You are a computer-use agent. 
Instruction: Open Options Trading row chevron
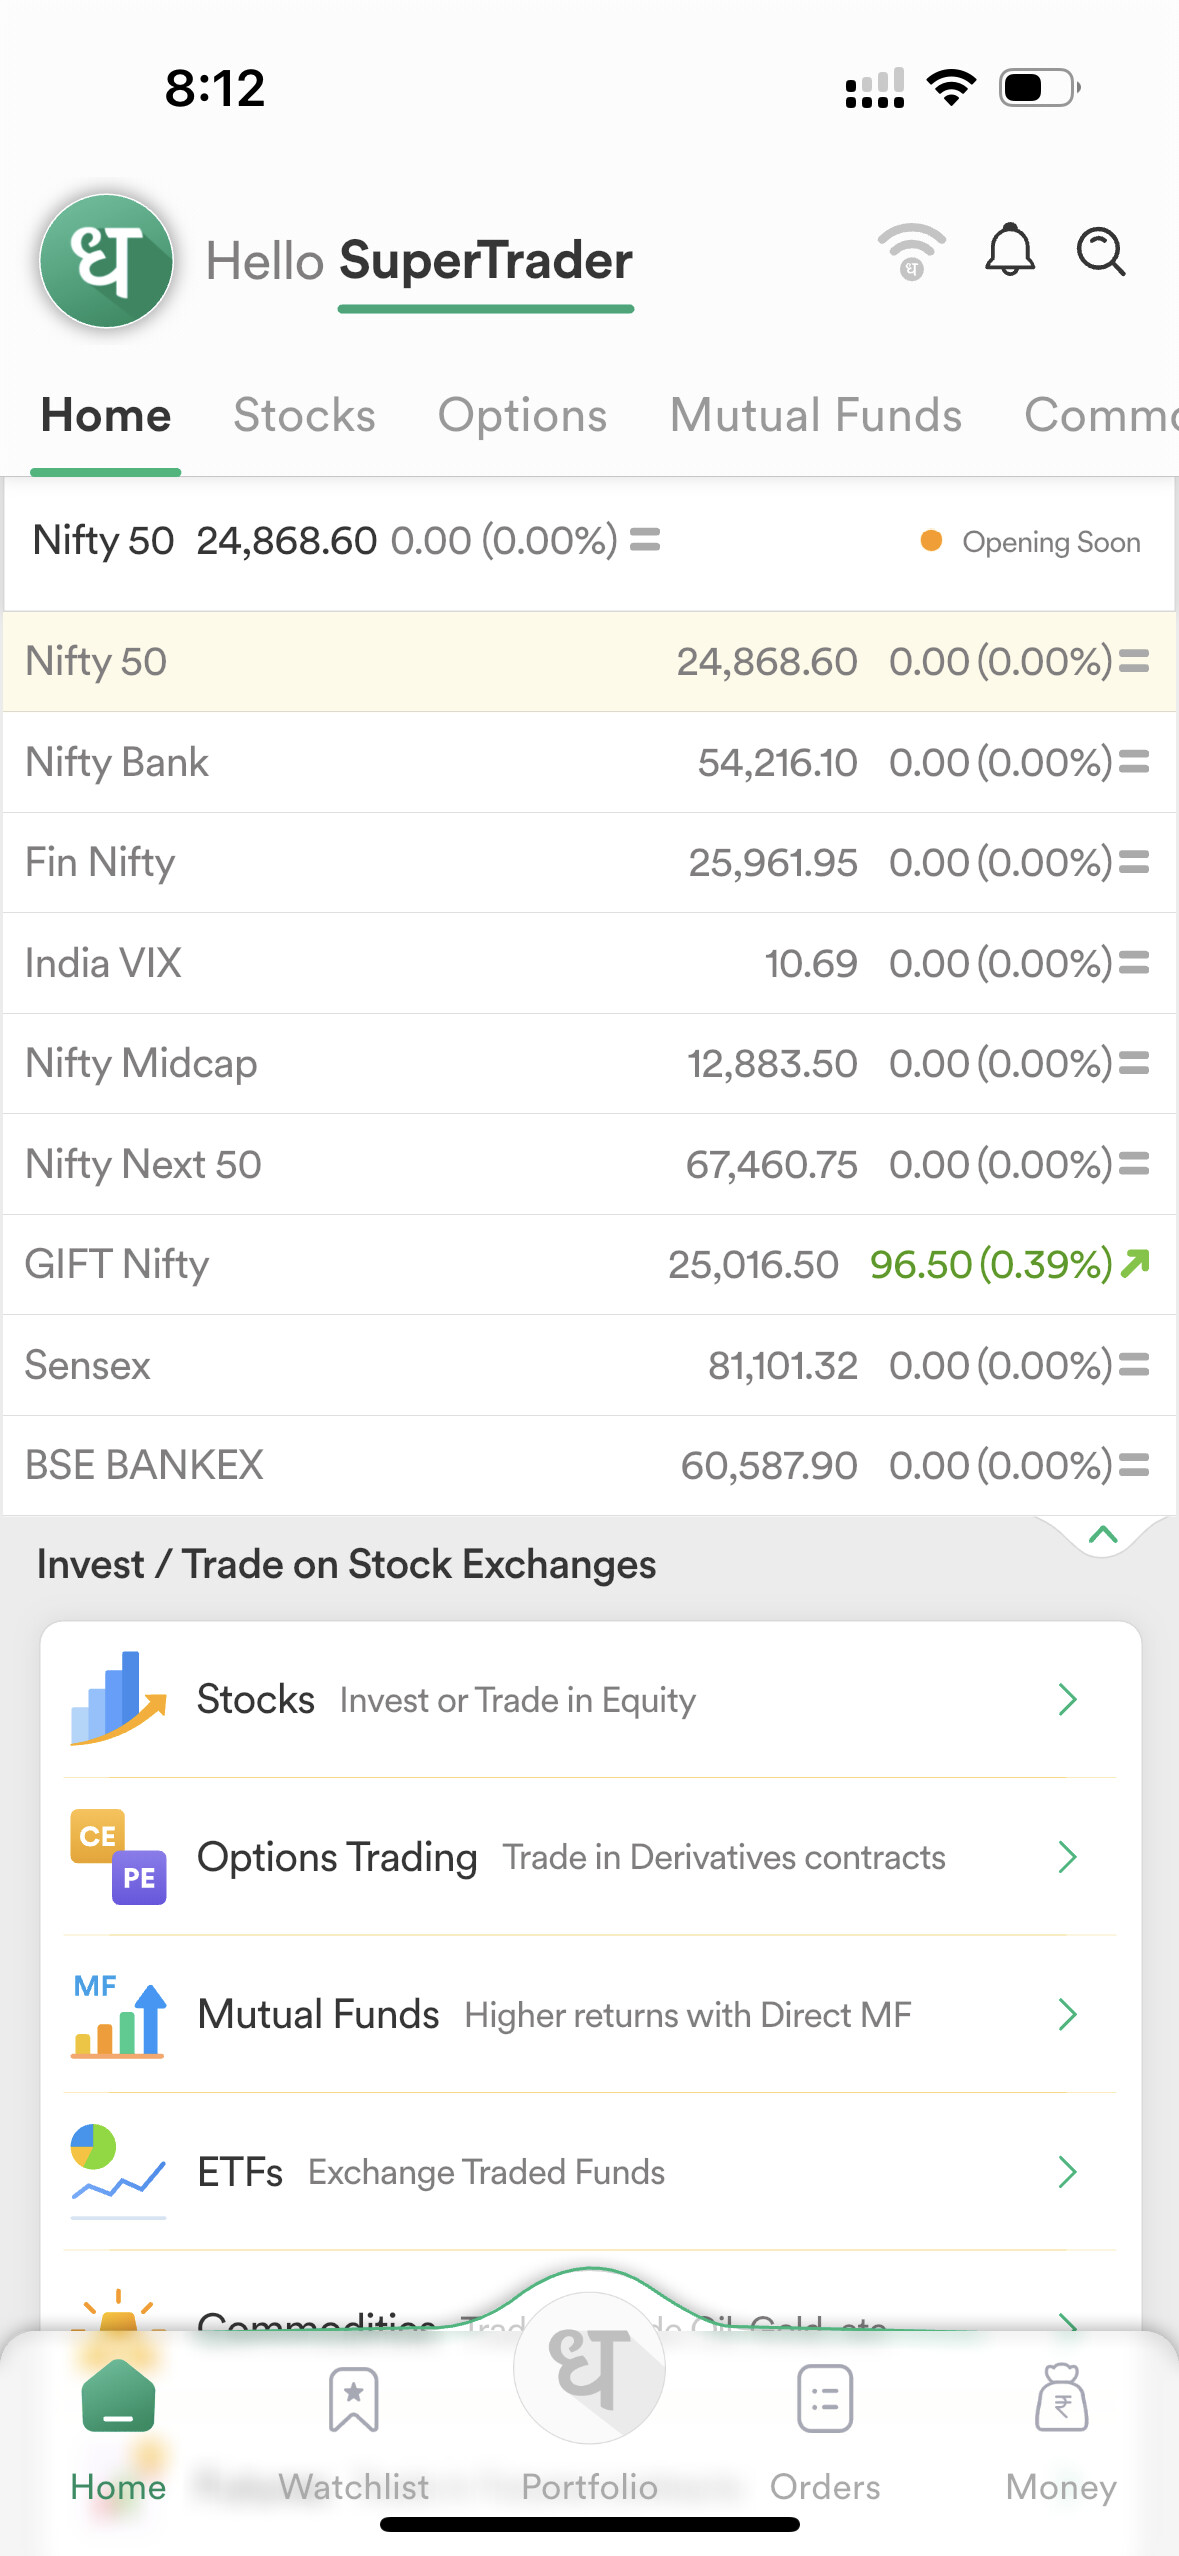tap(1067, 1857)
